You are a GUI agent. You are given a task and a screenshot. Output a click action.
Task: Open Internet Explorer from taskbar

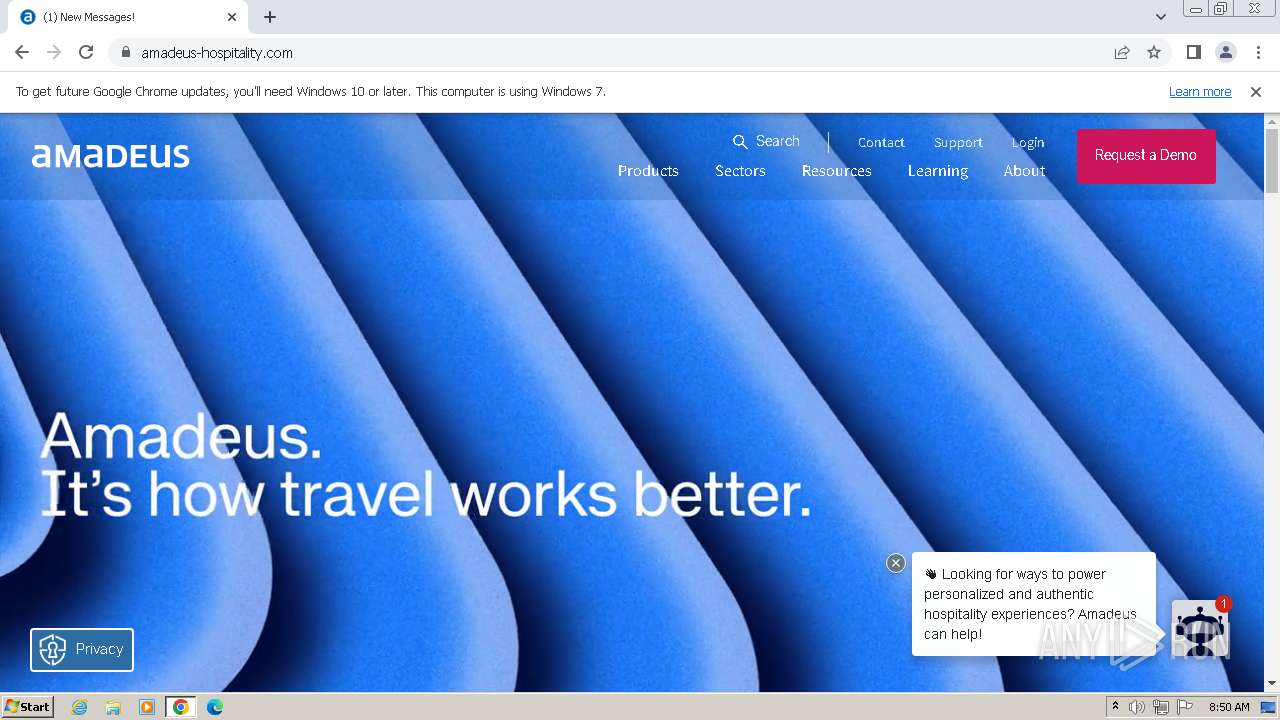79,707
